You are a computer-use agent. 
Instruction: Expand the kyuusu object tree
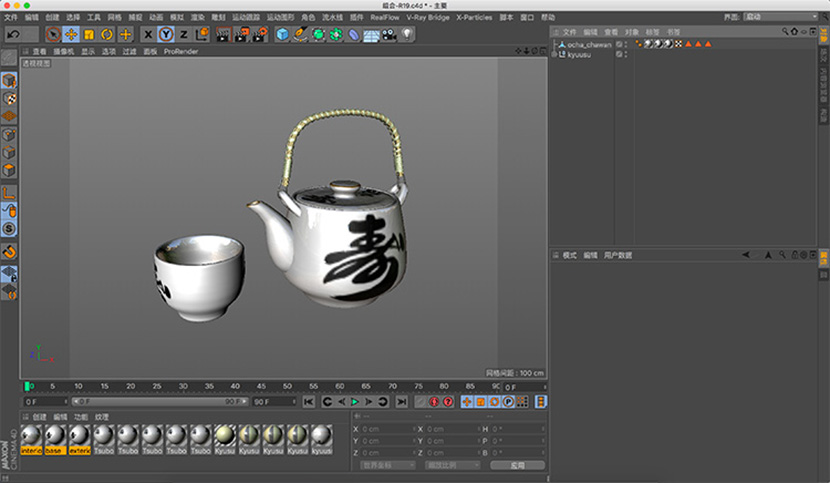[x=555, y=54]
